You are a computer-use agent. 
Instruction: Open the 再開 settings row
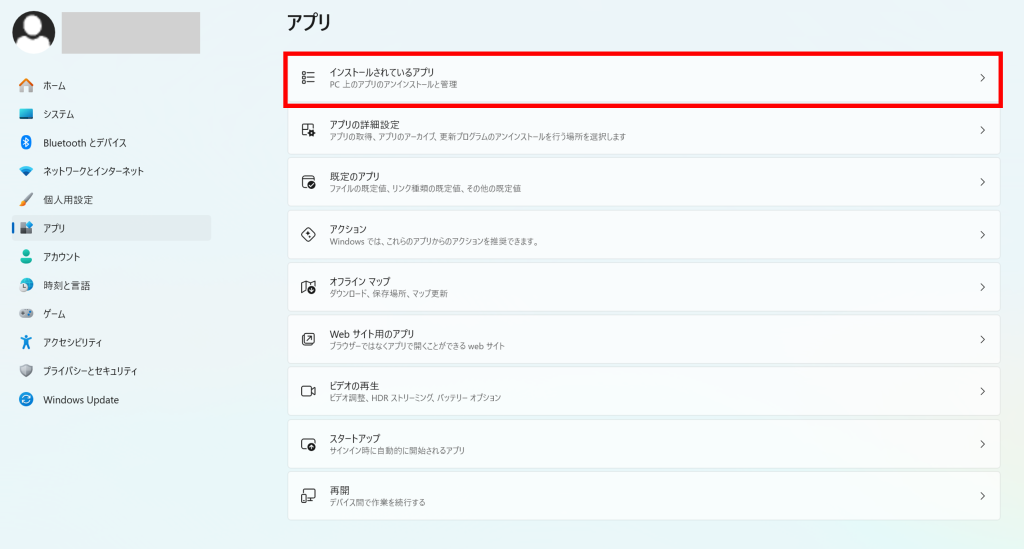[643, 496]
